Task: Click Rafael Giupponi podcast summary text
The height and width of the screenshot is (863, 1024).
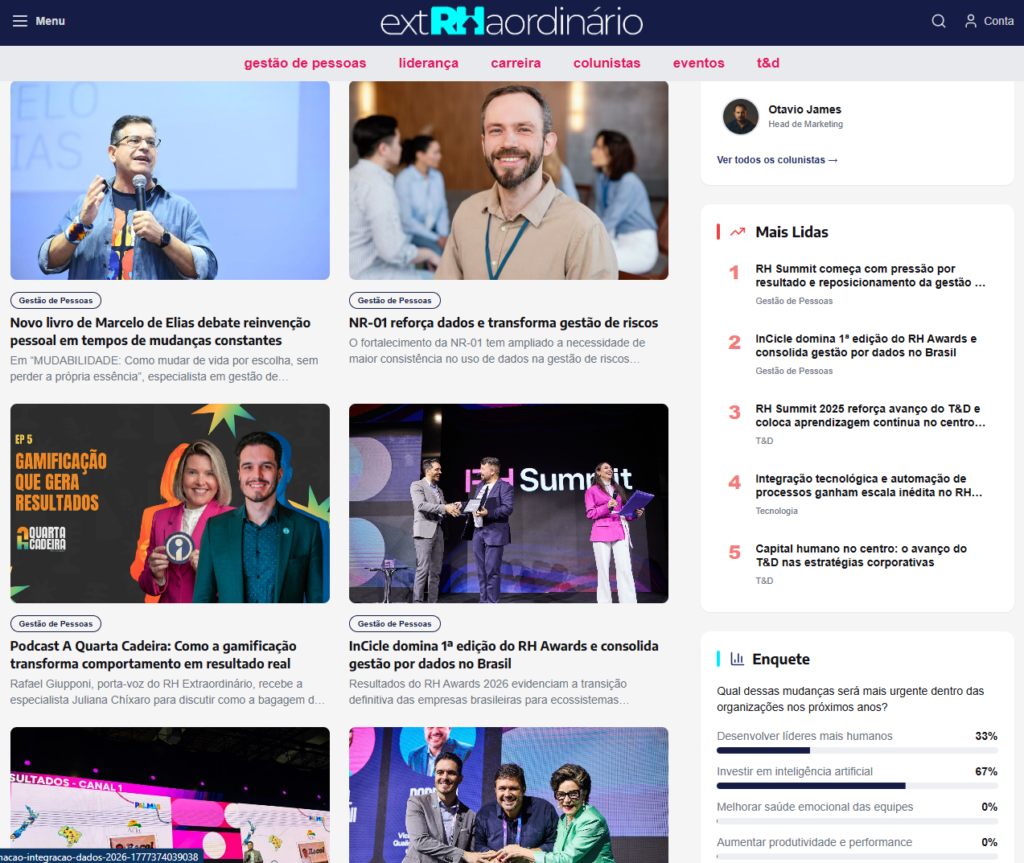Action: [x=167, y=692]
